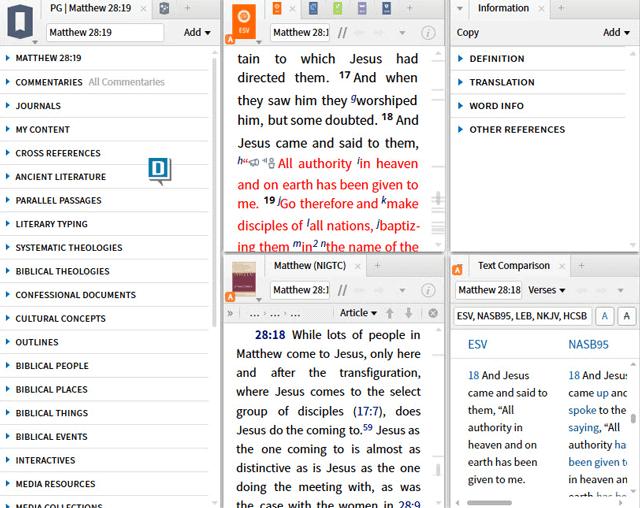Viewport: 640px width, 508px height.
Task: Select the Text Comparison tab
Action: (513, 266)
